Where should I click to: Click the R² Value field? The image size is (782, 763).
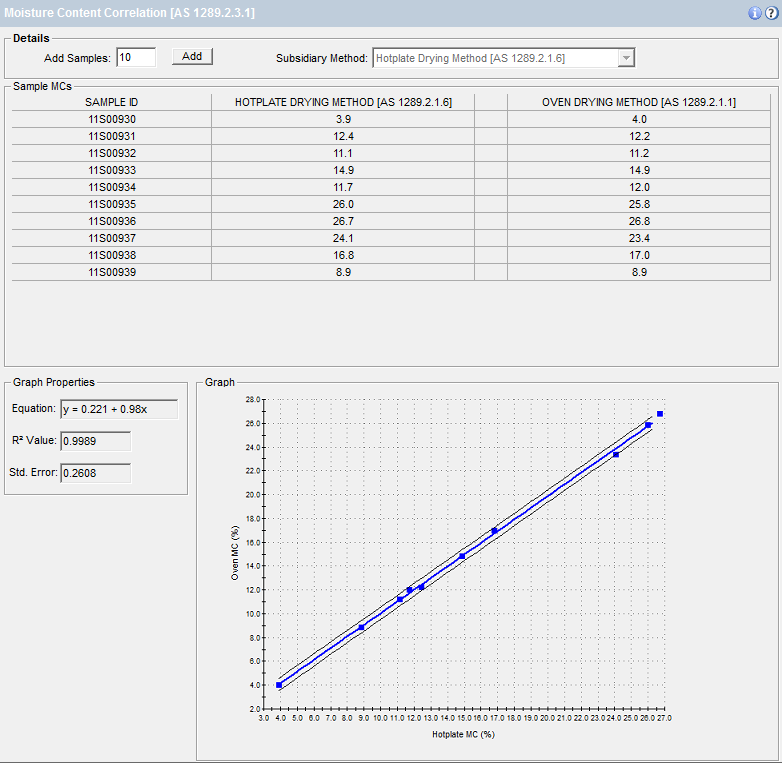pyautogui.click(x=95, y=440)
